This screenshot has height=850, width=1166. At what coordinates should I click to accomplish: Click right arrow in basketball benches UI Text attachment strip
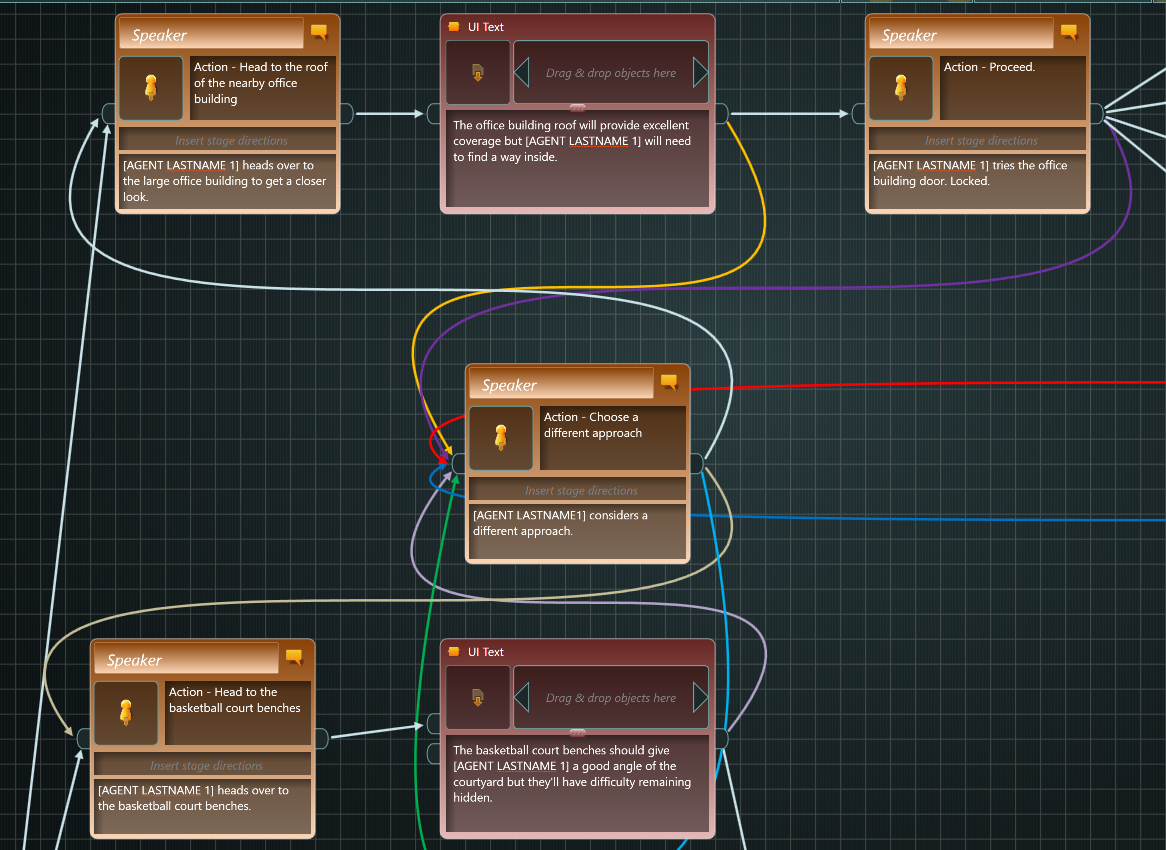700,698
